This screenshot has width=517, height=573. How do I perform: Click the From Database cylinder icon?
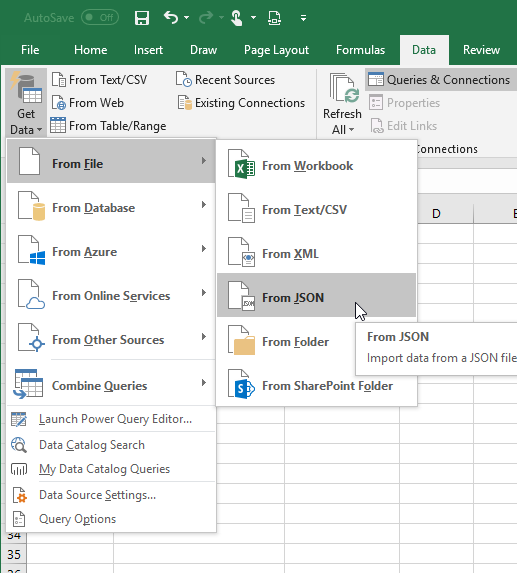coord(32,206)
